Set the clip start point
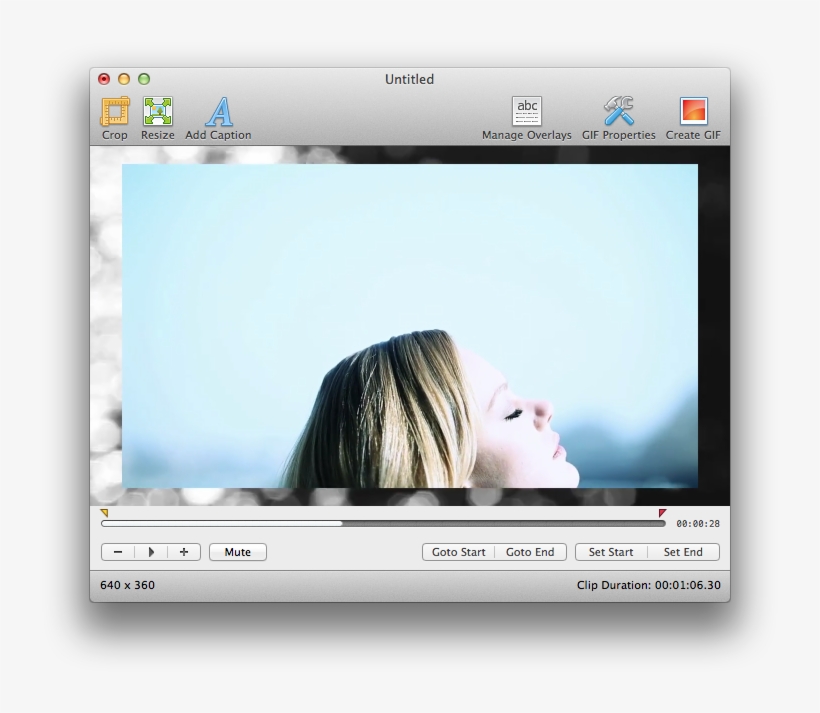 (611, 551)
